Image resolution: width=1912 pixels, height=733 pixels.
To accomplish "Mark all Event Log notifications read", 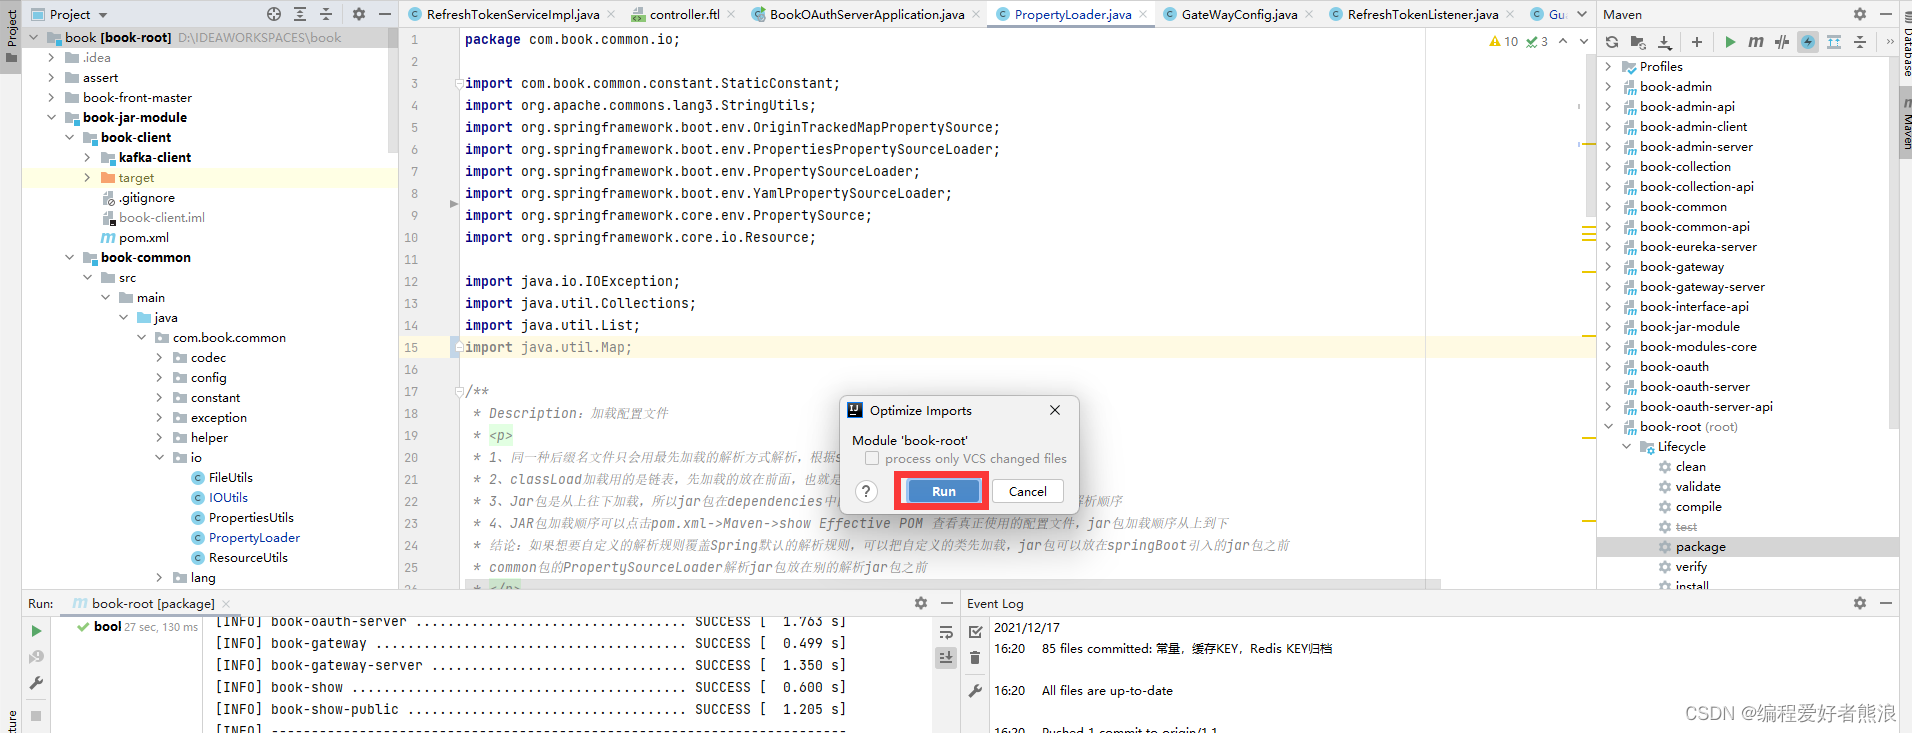I will coord(976,632).
